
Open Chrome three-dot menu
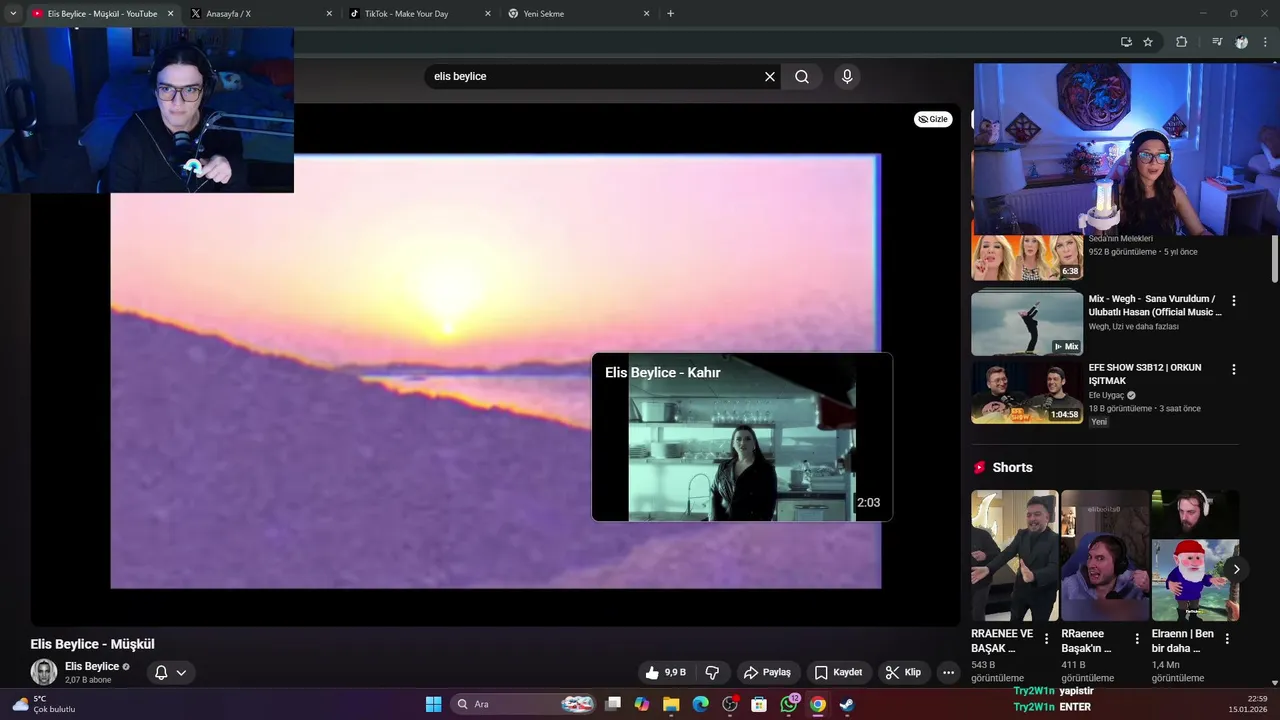point(1265,42)
